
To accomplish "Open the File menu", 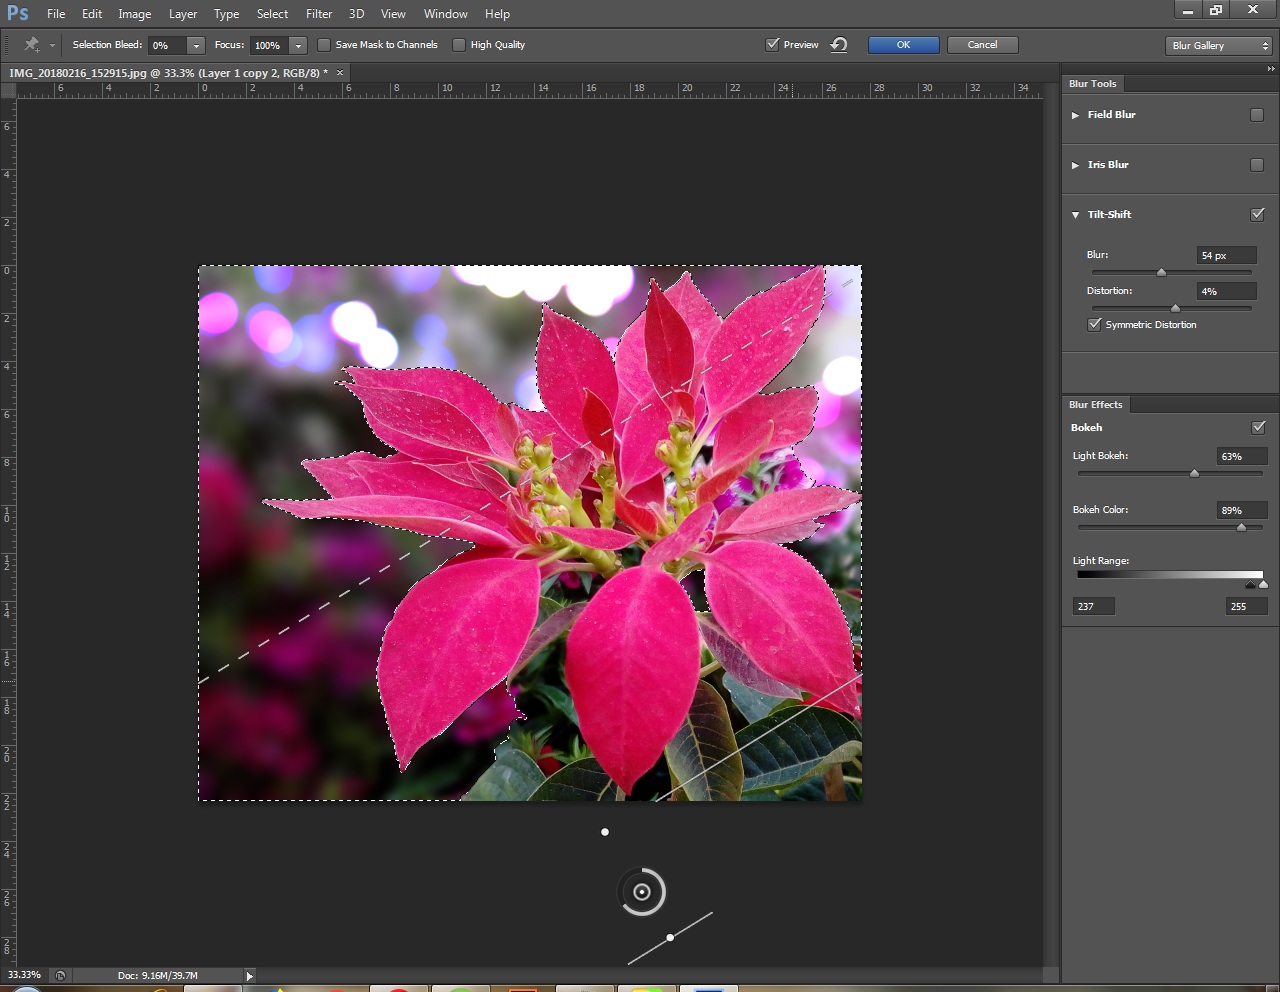I will point(56,14).
